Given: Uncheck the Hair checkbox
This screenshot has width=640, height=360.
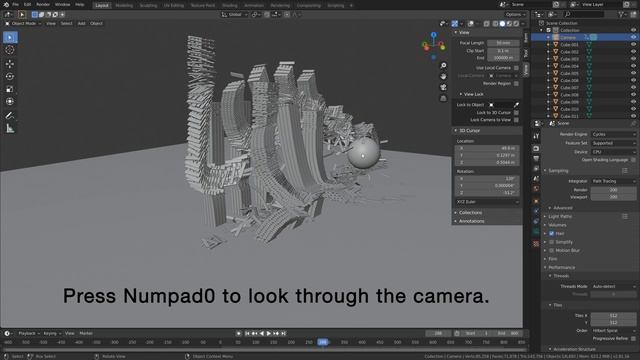Looking at the screenshot, I should [x=551, y=233].
